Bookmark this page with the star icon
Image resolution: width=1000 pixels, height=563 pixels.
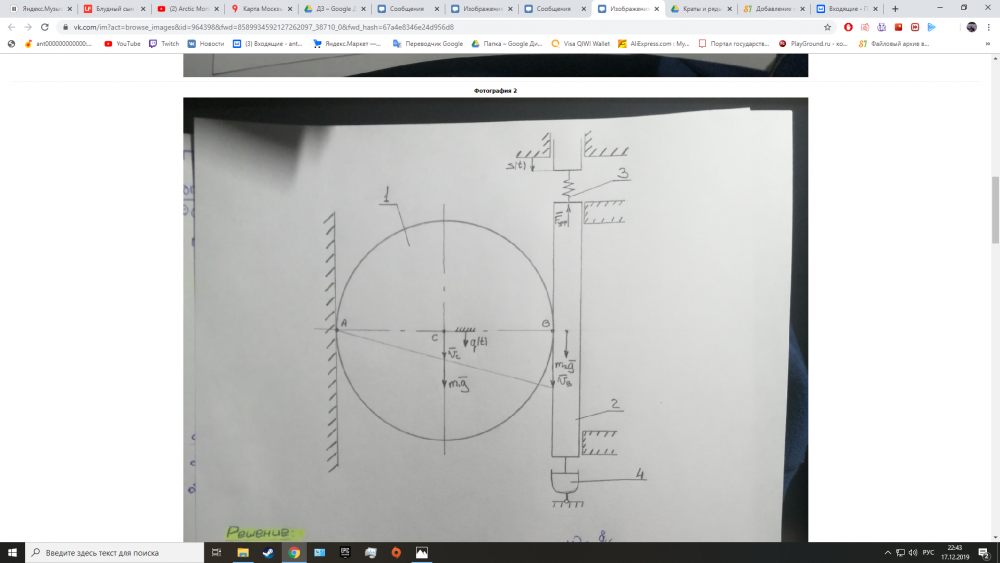(827, 27)
